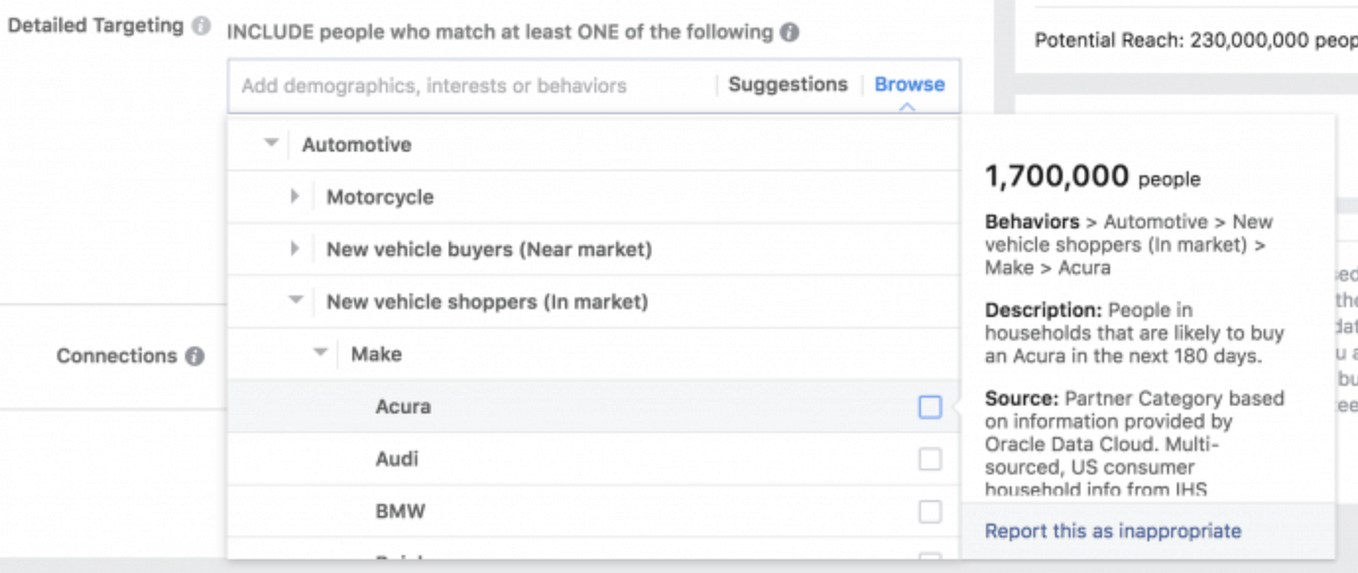
Task: Expand New vehicle buyers (Near market)
Action: tap(295, 248)
